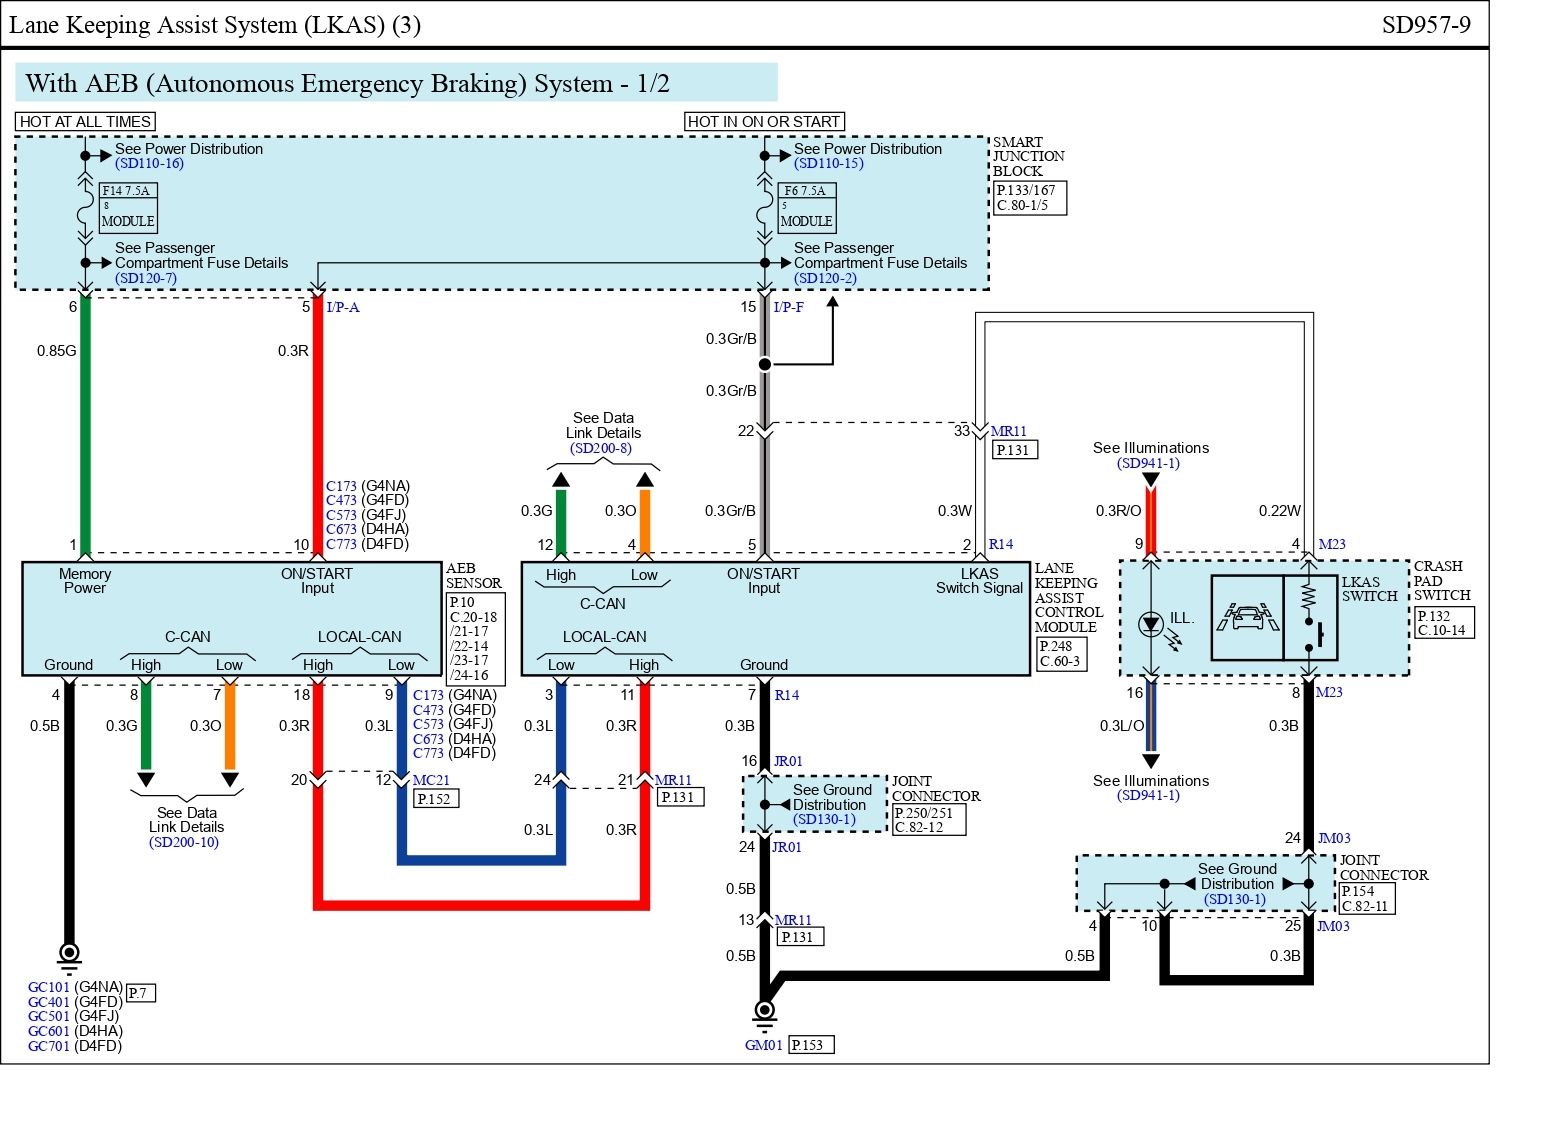Click the 0.3R/O wire label
This screenshot has width=1551, height=1145.
(x=1118, y=511)
